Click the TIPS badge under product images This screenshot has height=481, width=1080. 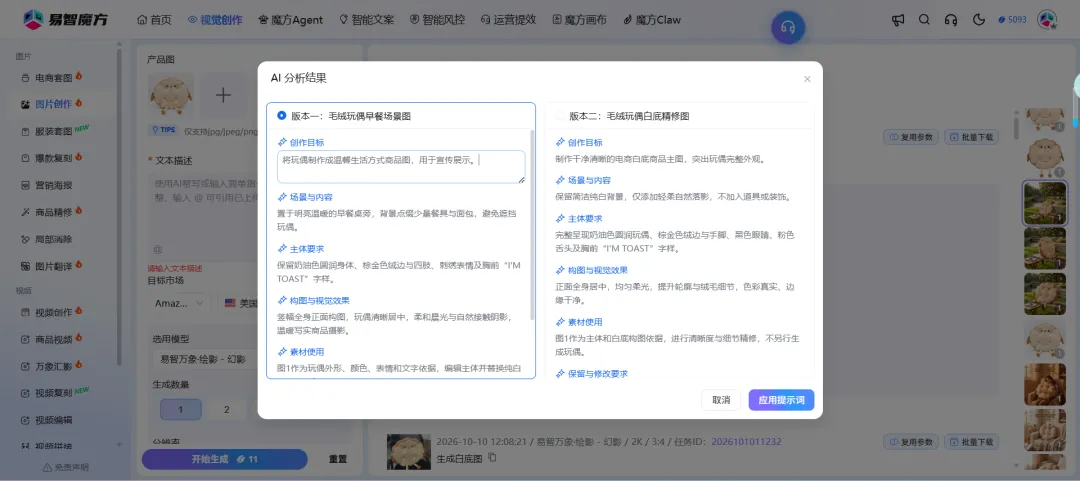[164, 130]
